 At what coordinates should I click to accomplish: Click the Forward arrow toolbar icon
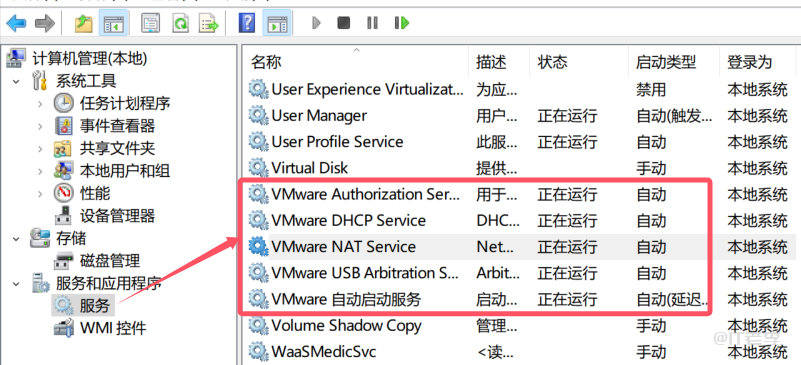coord(44,23)
